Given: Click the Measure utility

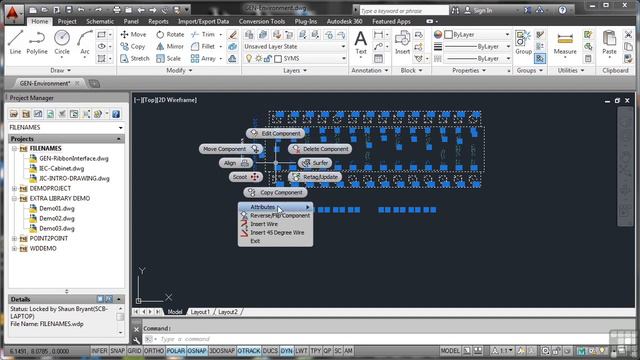Looking at the screenshot, I should coord(565,43).
